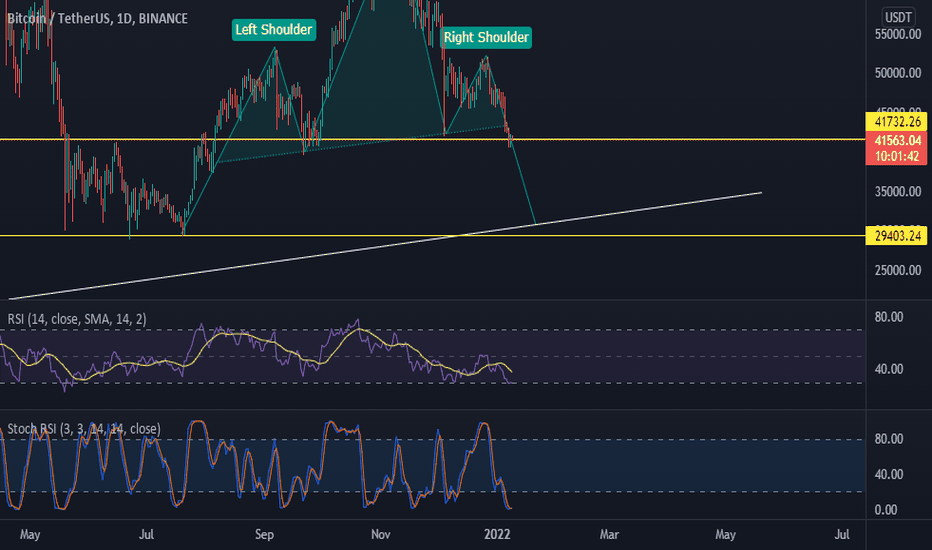Select the 41732.26 yellow price label
Image resolution: width=932 pixels, height=550 pixels.
[897, 122]
